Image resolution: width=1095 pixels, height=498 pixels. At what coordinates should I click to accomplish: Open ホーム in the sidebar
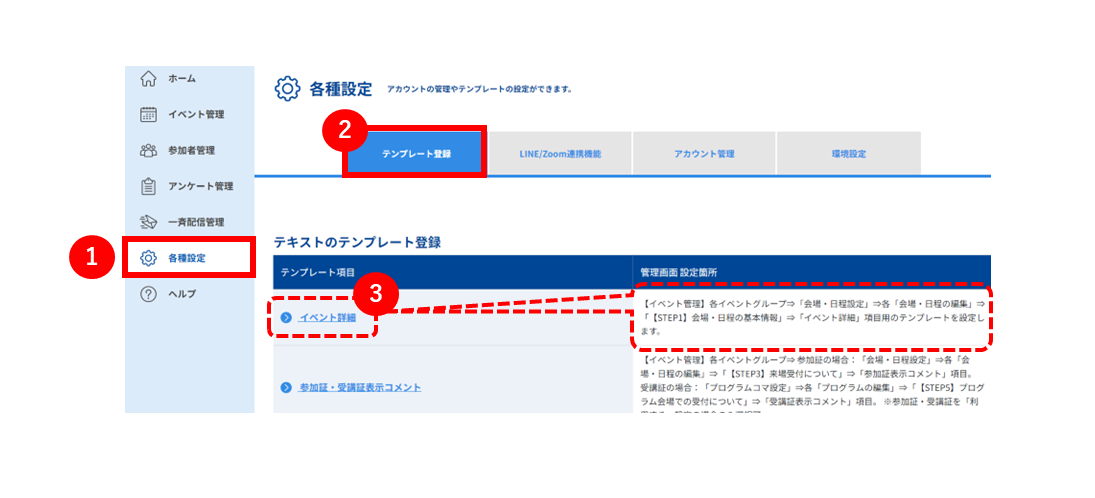(182, 79)
